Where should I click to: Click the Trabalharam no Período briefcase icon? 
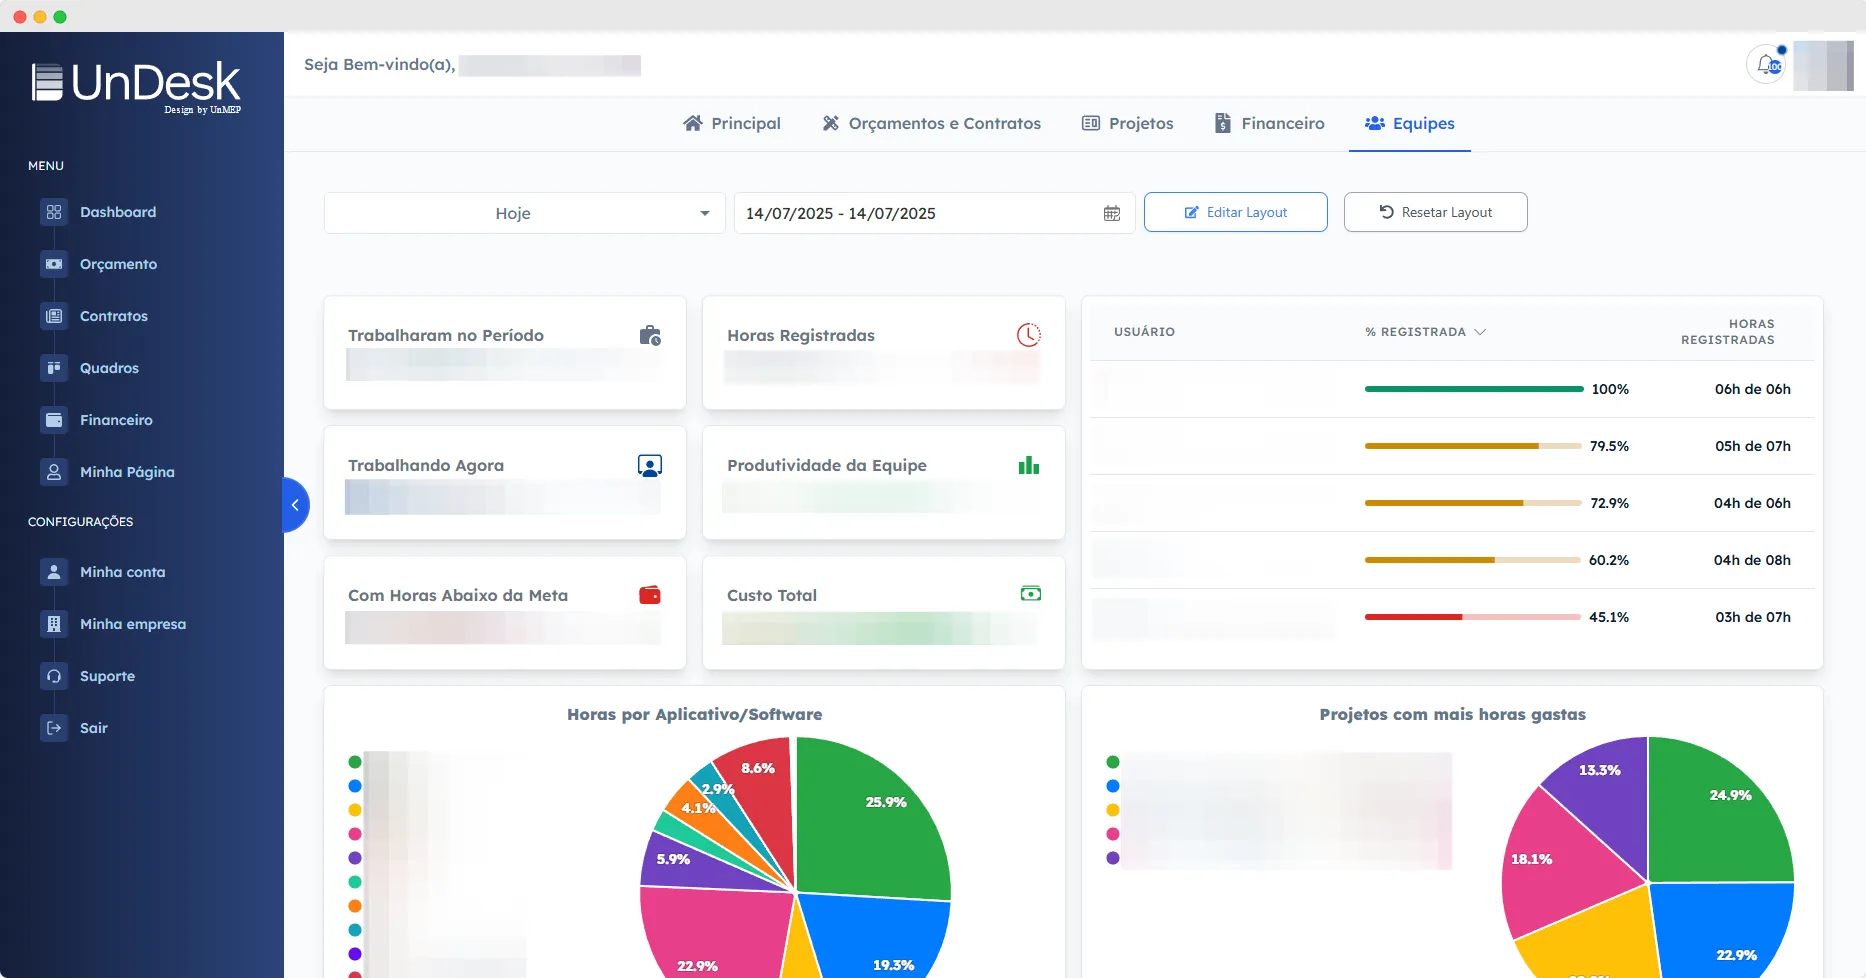click(649, 335)
